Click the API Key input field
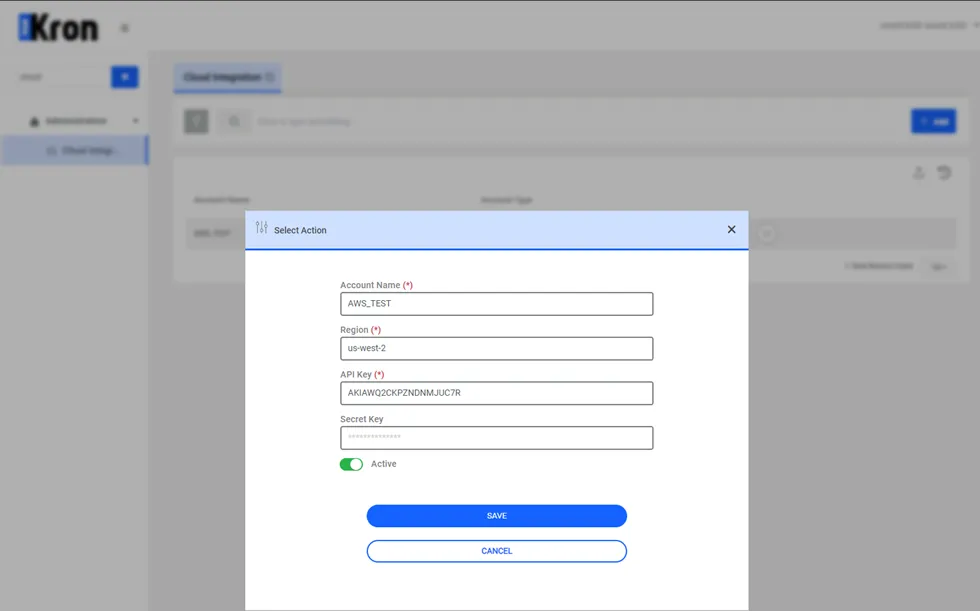 (x=496, y=393)
